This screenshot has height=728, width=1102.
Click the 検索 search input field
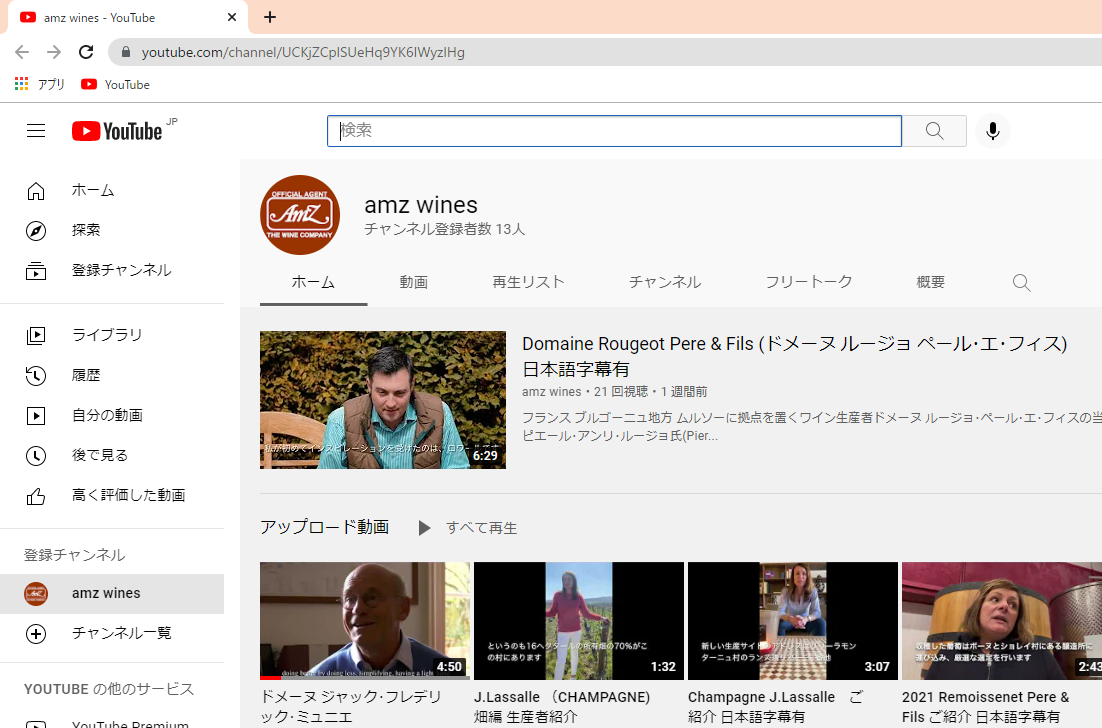pyautogui.click(x=614, y=131)
